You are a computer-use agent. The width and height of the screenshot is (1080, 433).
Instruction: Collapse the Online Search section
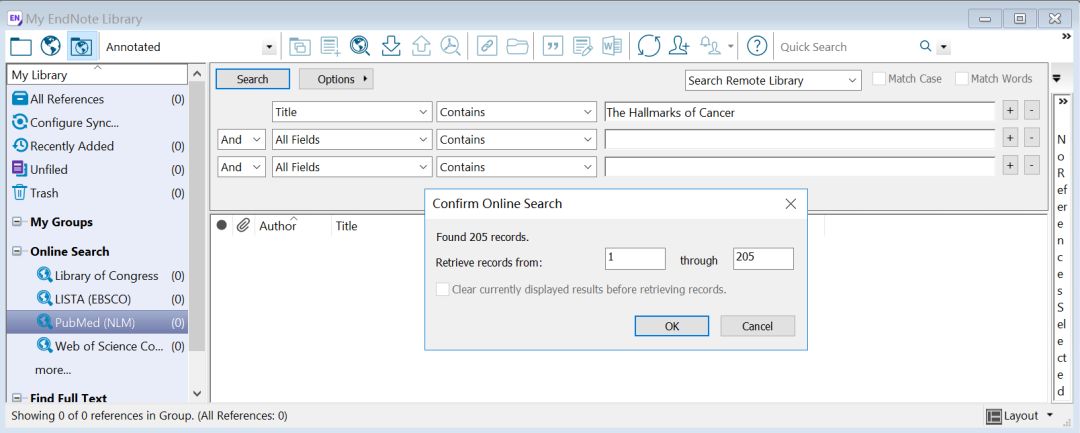pyautogui.click(x=16, y=251)
